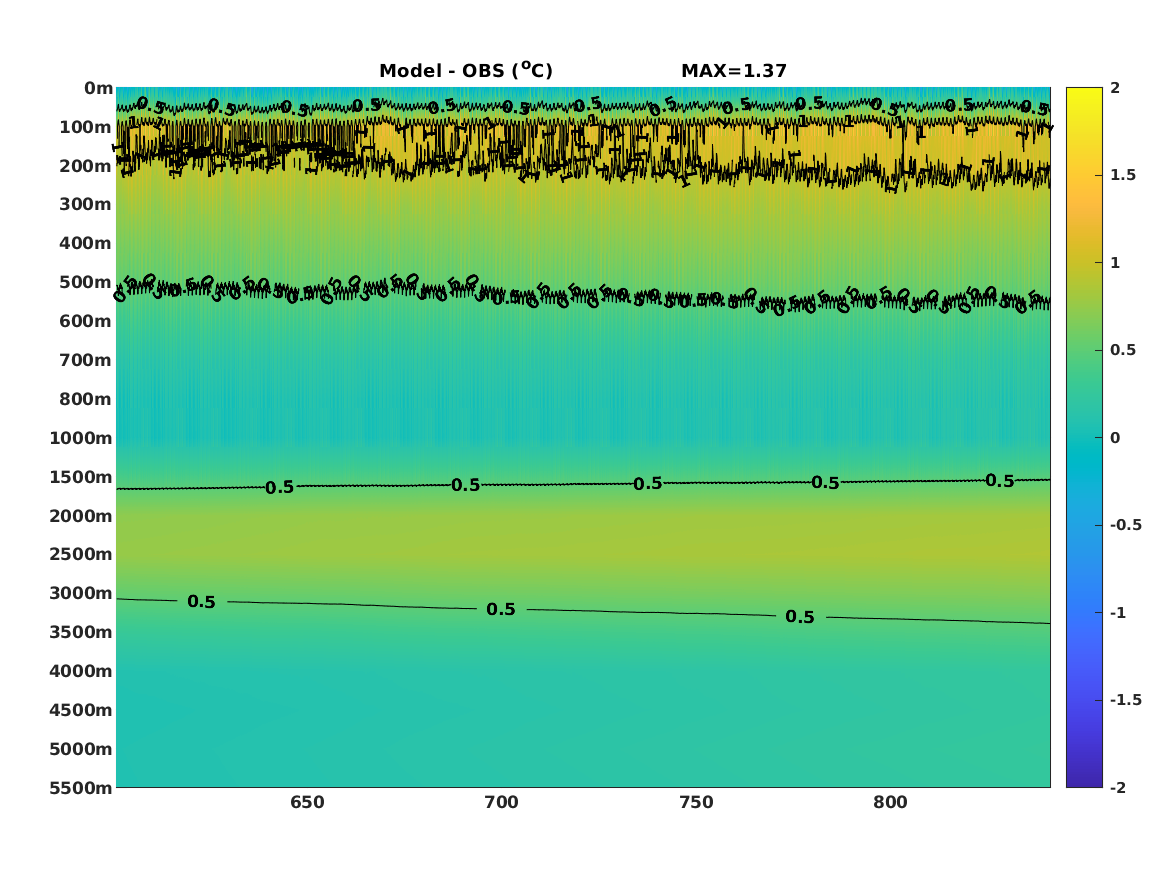Click the '0m' depth axis label
The height and width of the screenshot is (875, 1167).
point(98,89)
